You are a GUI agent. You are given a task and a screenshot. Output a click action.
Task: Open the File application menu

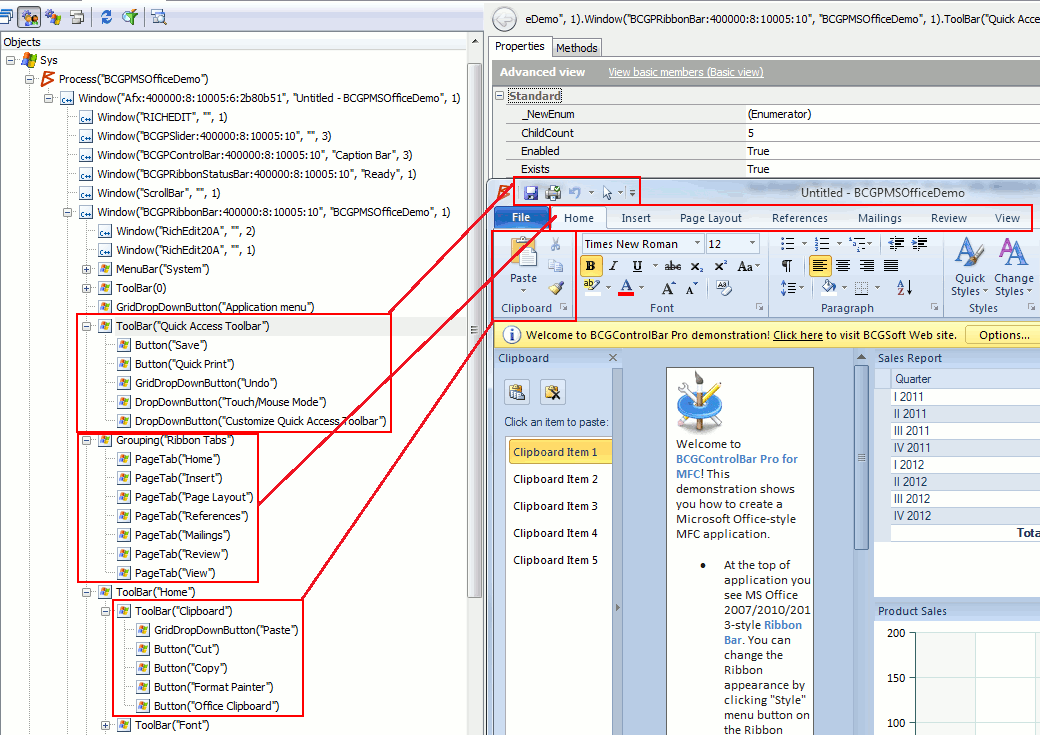521,218
